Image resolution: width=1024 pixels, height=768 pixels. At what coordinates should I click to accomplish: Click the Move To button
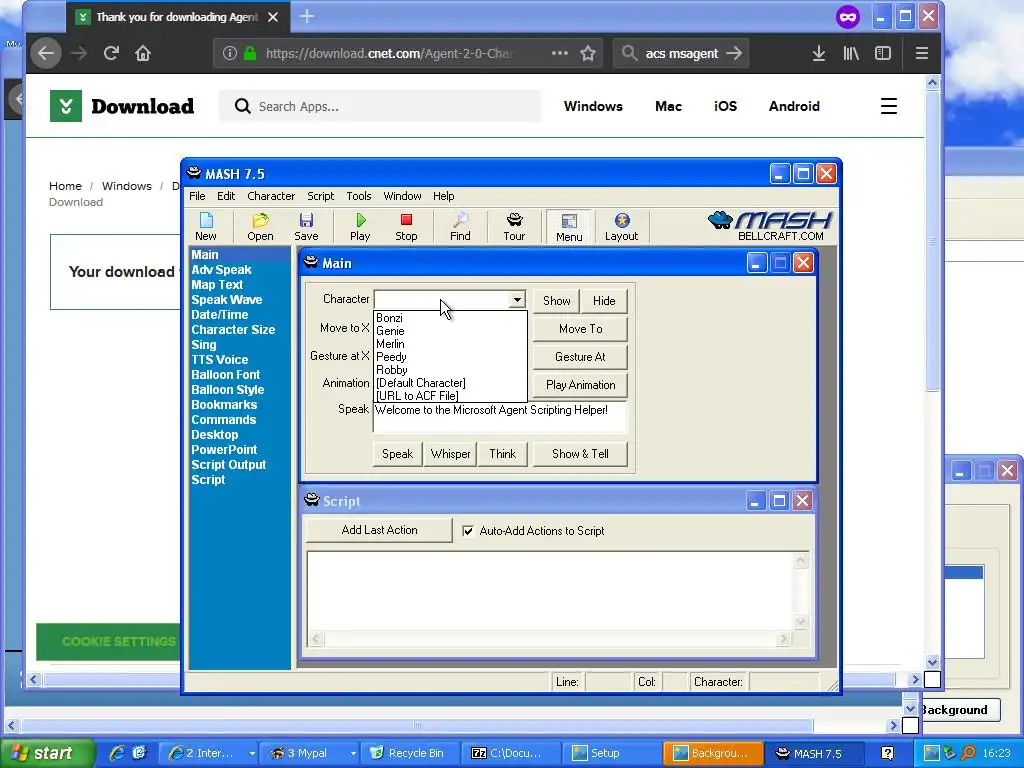click(x=581, y=328)
